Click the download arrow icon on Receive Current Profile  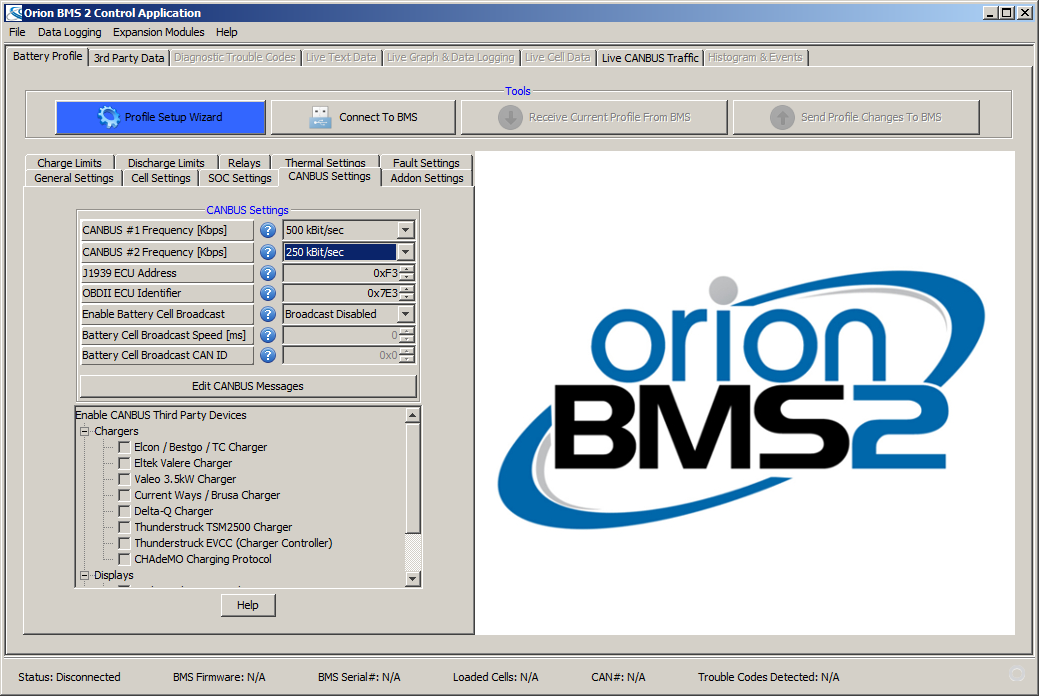pyautogui.click(x=510, y=117)
